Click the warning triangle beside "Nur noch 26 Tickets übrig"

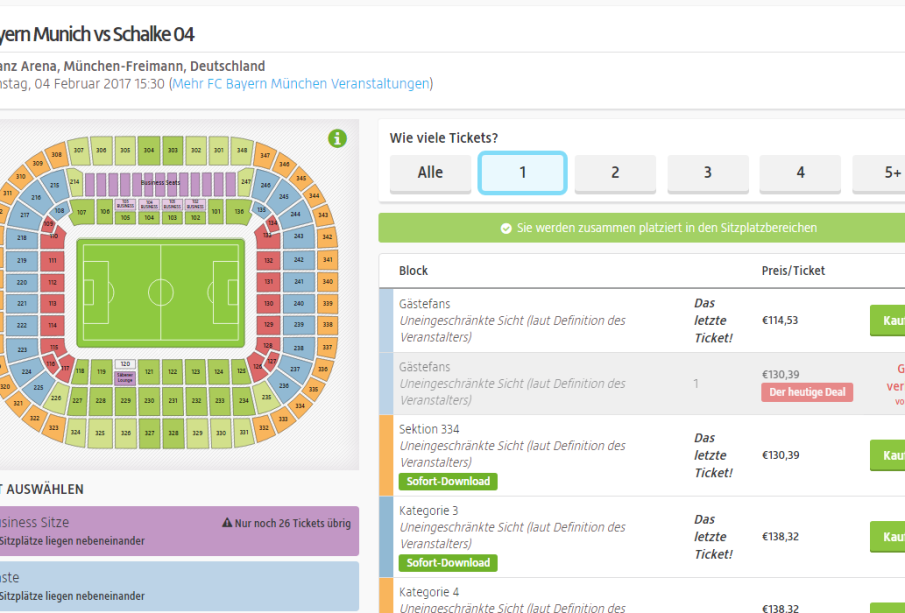[x=227, y=523]
